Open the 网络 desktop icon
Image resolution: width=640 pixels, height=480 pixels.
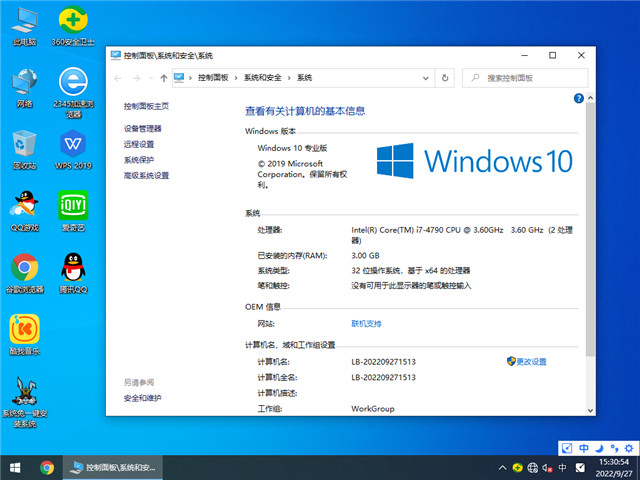[24, 87]
